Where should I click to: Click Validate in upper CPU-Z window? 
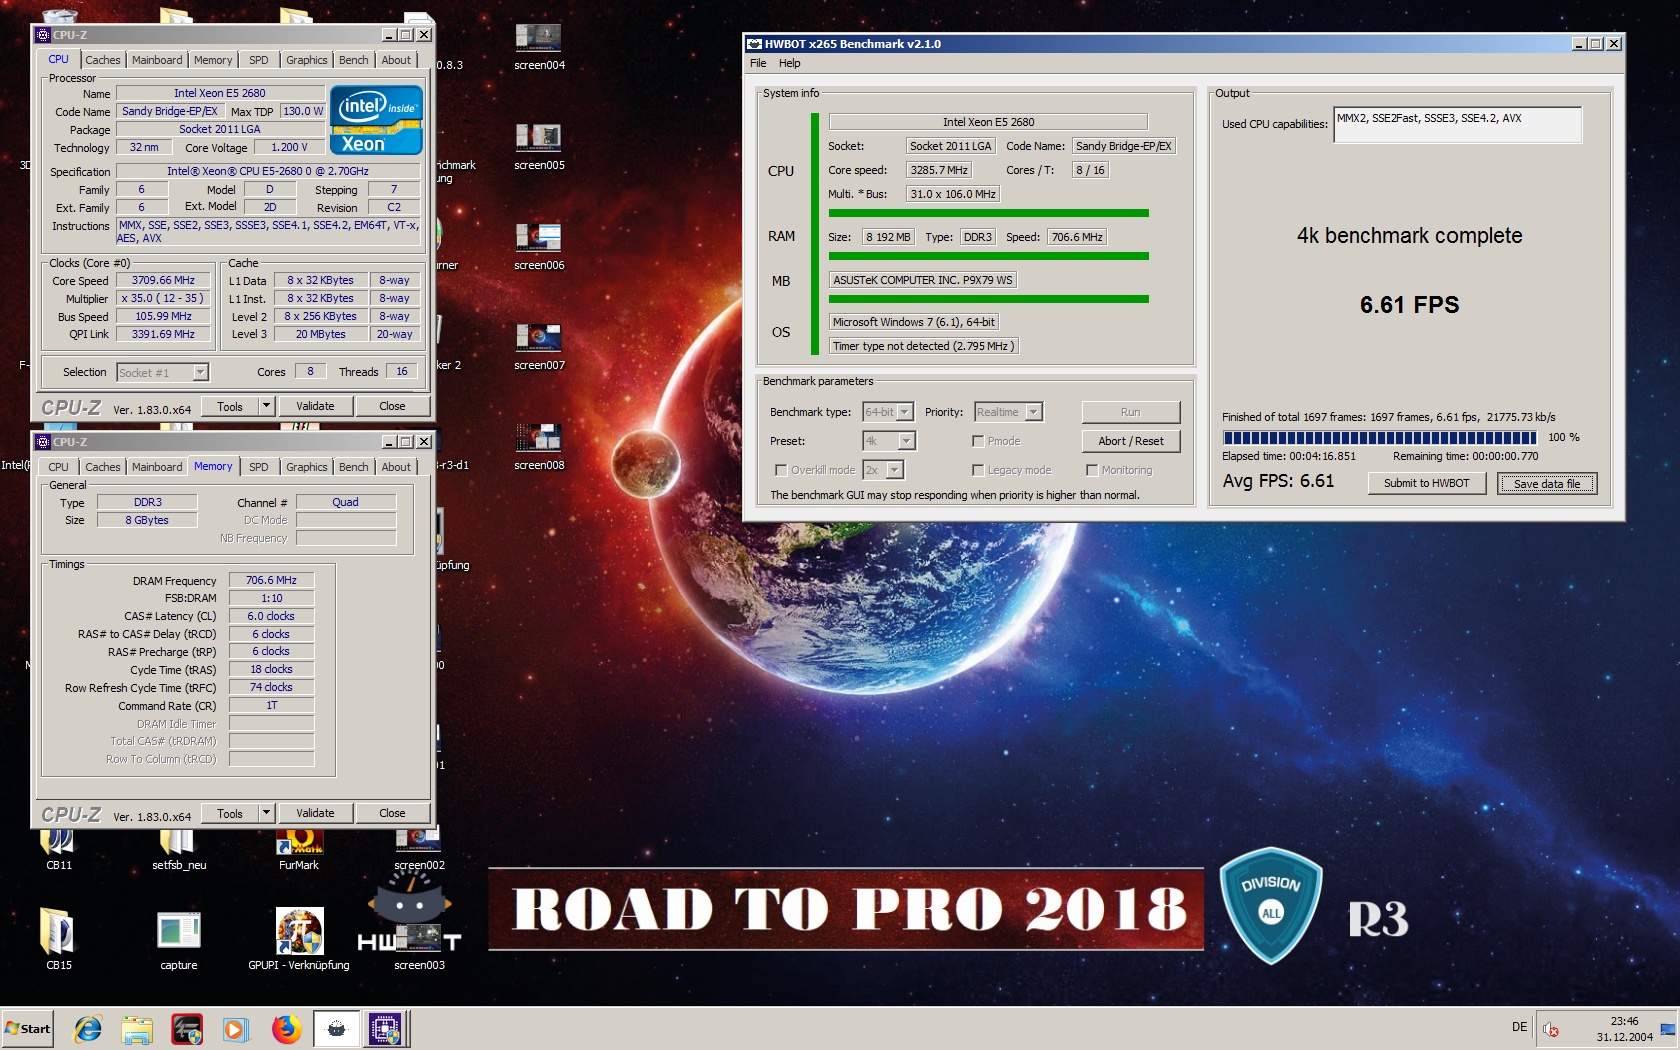pyautogui.click(x=315, y=406)
